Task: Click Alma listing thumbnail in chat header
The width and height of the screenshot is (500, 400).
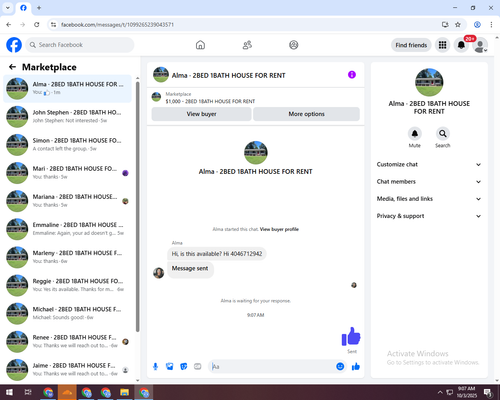Action: (x=161, y=75)
